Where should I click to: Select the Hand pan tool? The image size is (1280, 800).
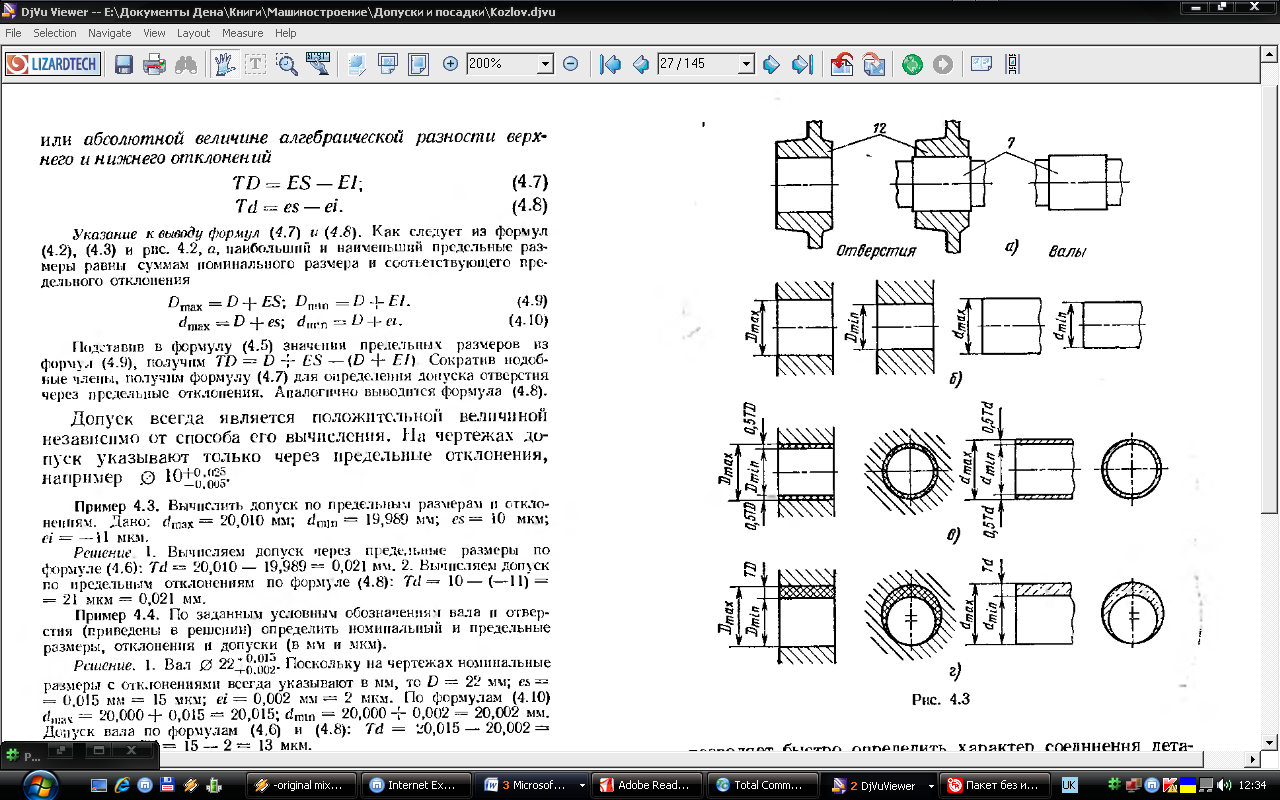tap(224, 64)
